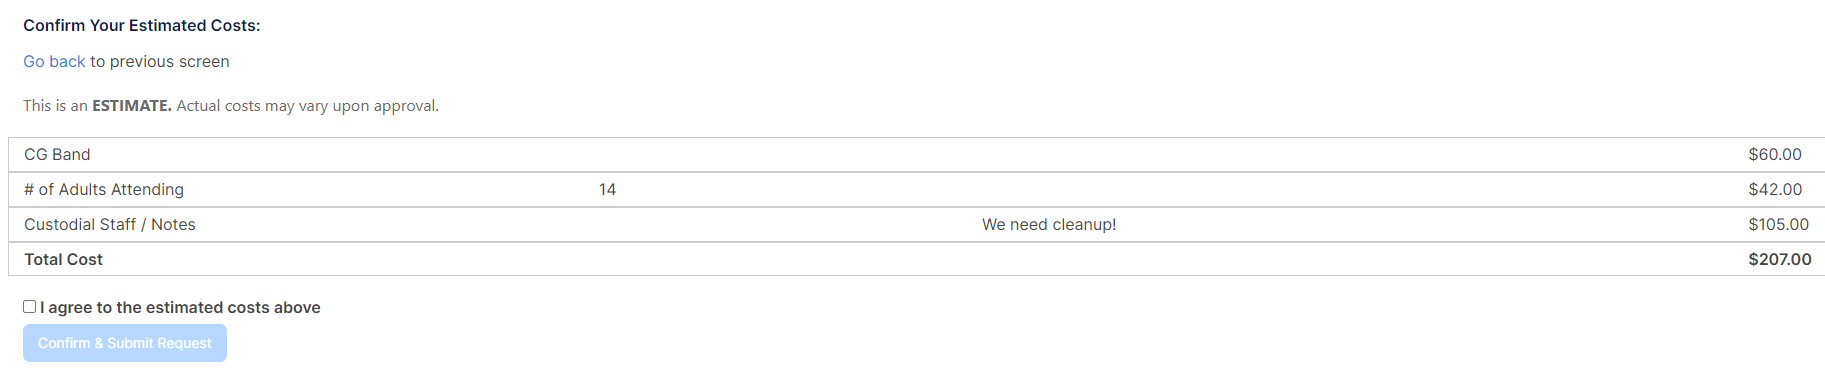Click the 'This is an' notice opening words

pyautogui.click(x=56, y=105)
